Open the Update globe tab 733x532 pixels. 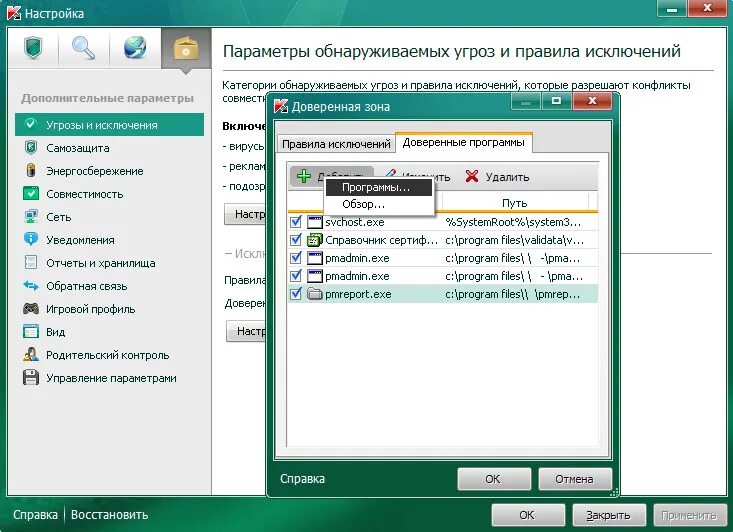click(135, 48)
